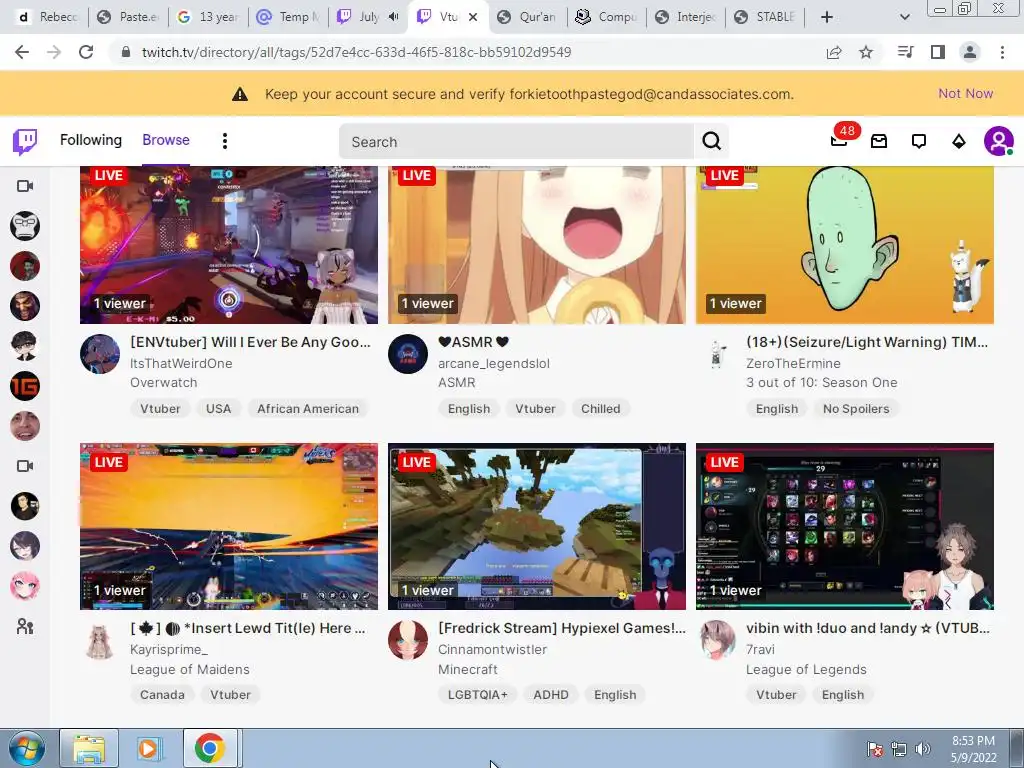Image resolution: width=1024 pixels, height=768 pixels.
Task: Switch to the Temp Mail tab
Action: tap(288, 17)
